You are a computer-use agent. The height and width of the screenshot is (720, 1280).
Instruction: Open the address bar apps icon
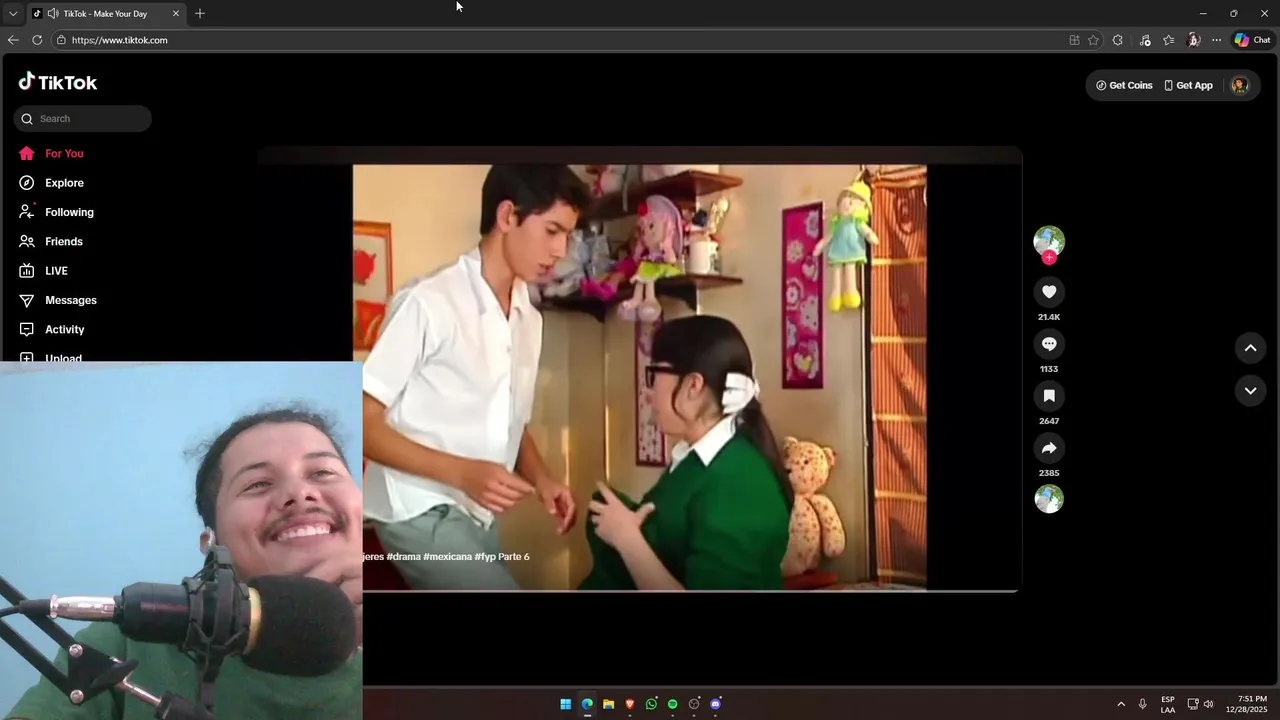(x=1074, y=40)
